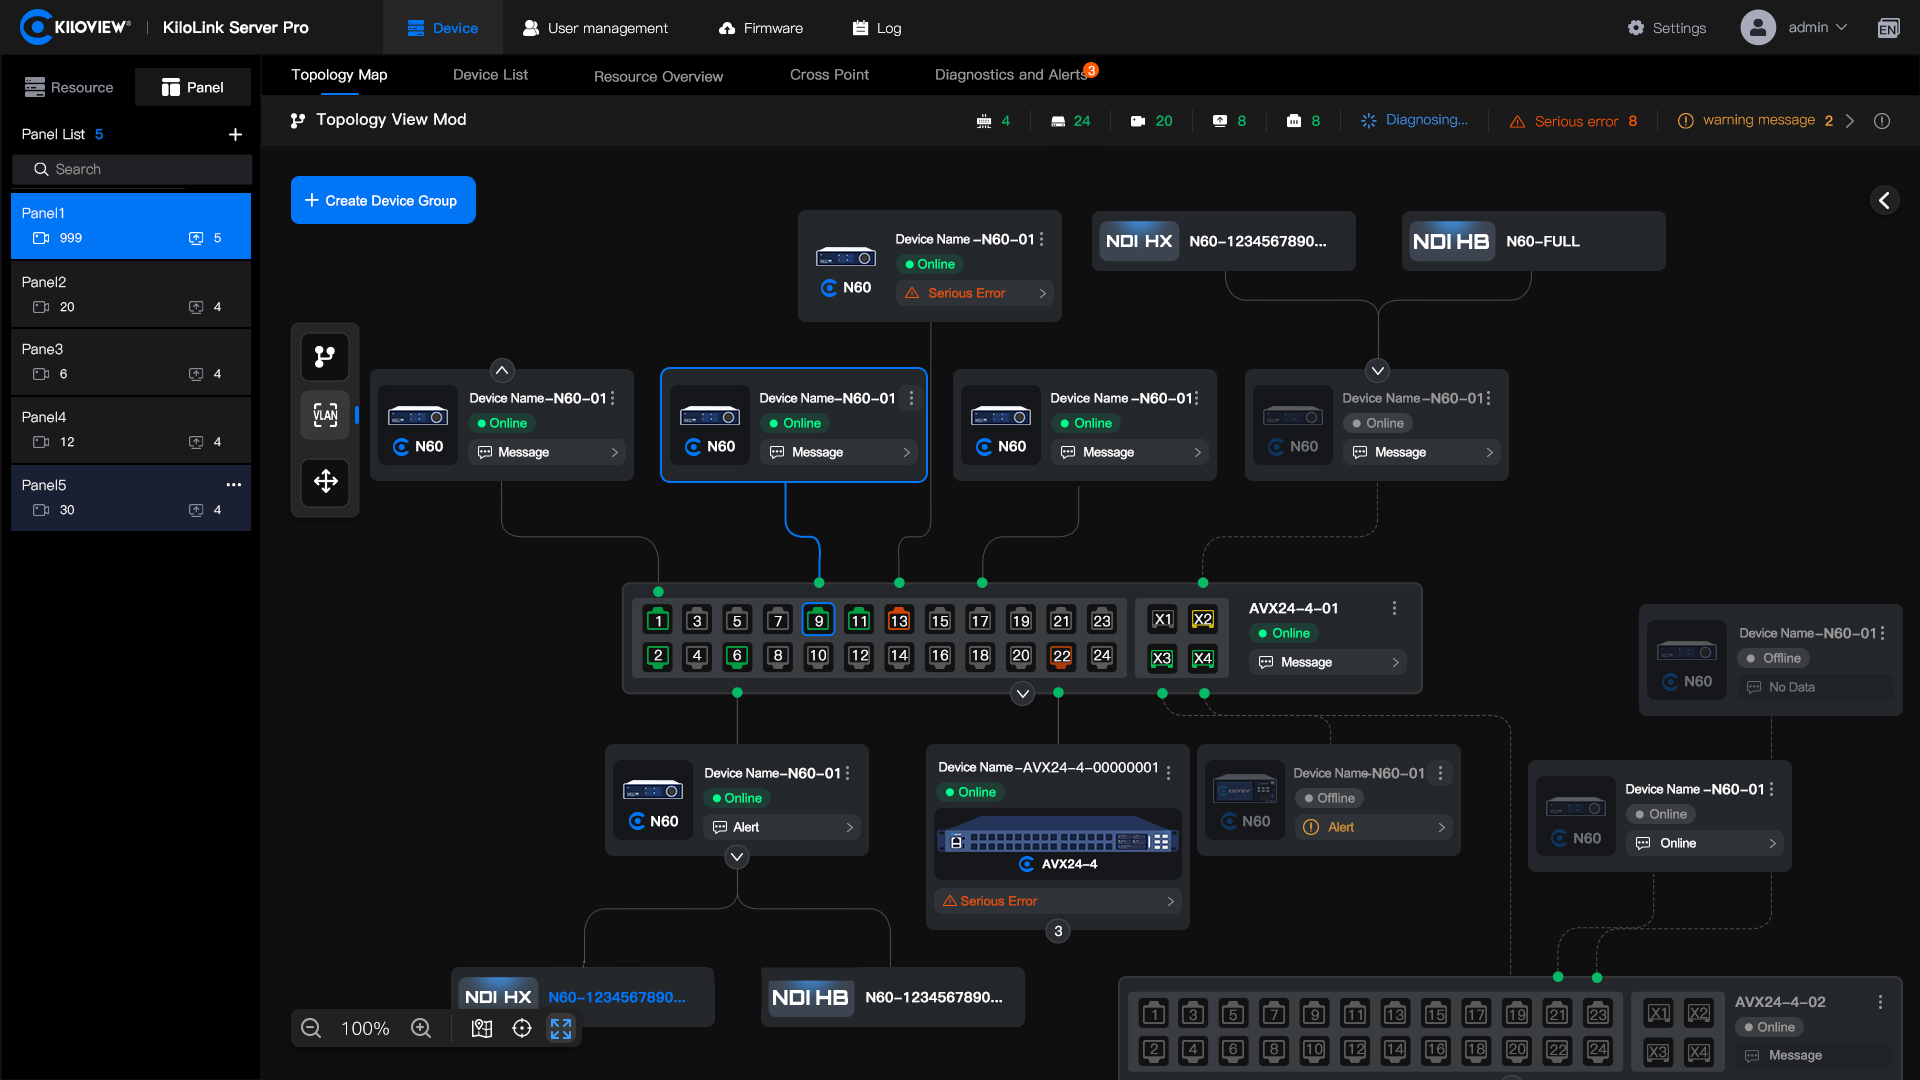Click the panel Search field
This screenshot has height=1080, width=1920.
[x=132, y=169]
